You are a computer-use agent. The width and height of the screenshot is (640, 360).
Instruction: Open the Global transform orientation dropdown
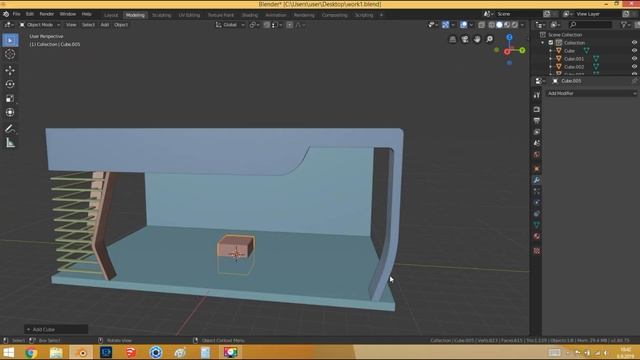tap(230, 25)
